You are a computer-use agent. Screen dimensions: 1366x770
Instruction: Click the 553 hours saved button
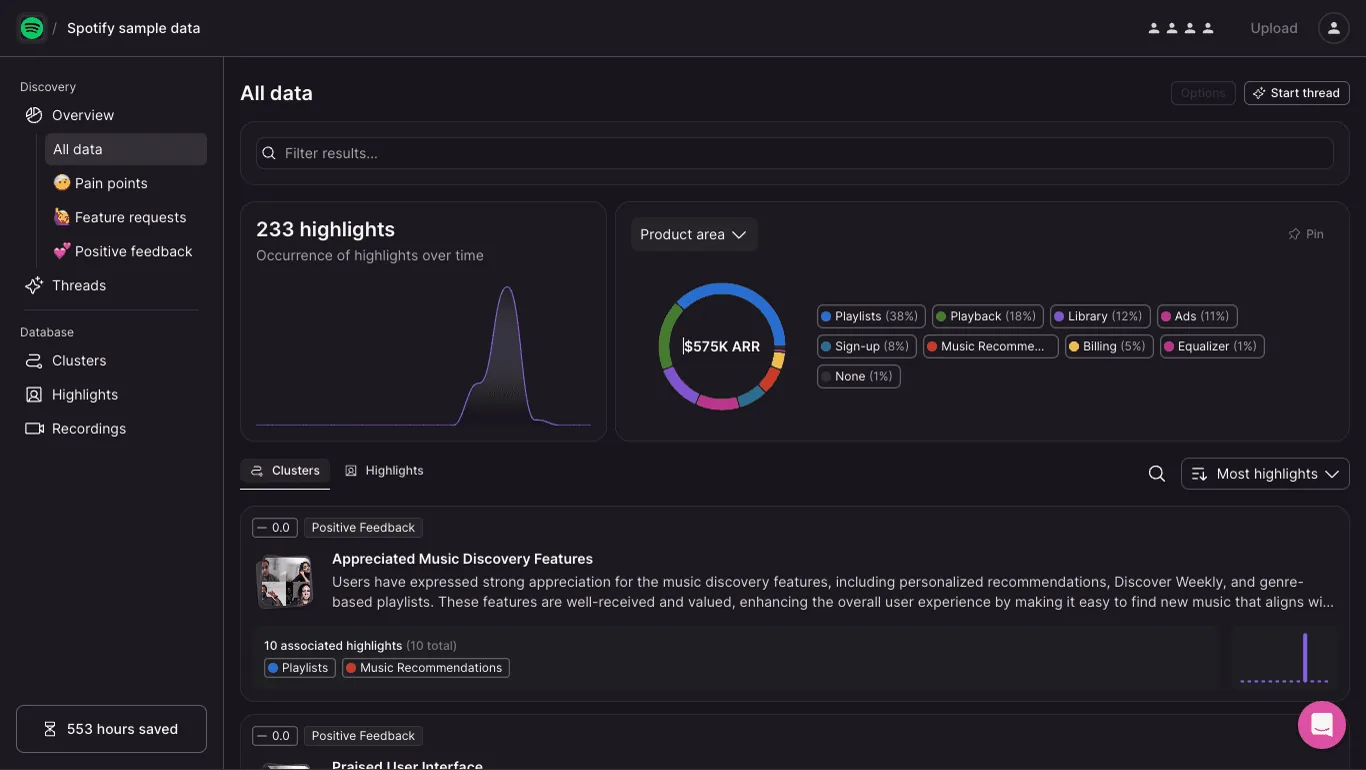(111, 729)
